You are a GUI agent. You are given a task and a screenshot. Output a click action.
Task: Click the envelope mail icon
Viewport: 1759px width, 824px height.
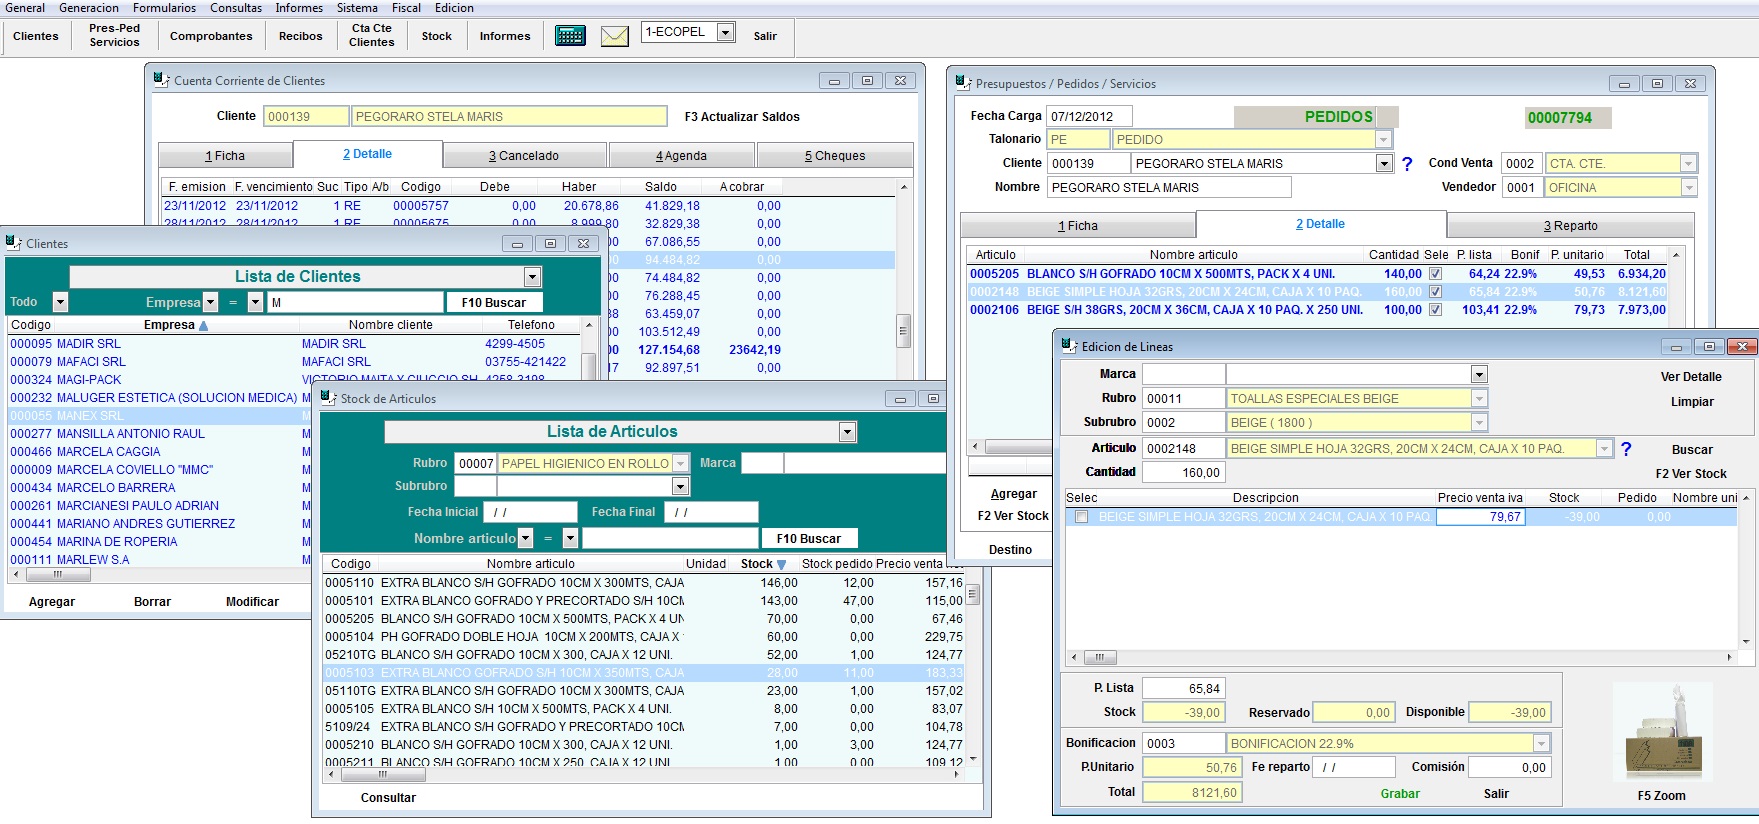click(x=614, y=36)
